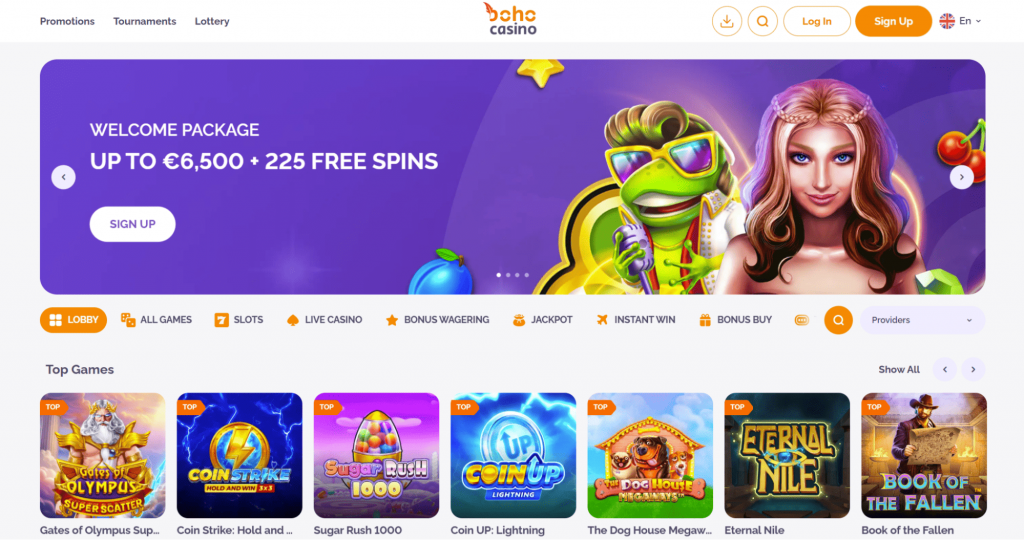Select the Lobby category tab
This screenshot has width=1024, height=540.
click(x=73, y=320)
